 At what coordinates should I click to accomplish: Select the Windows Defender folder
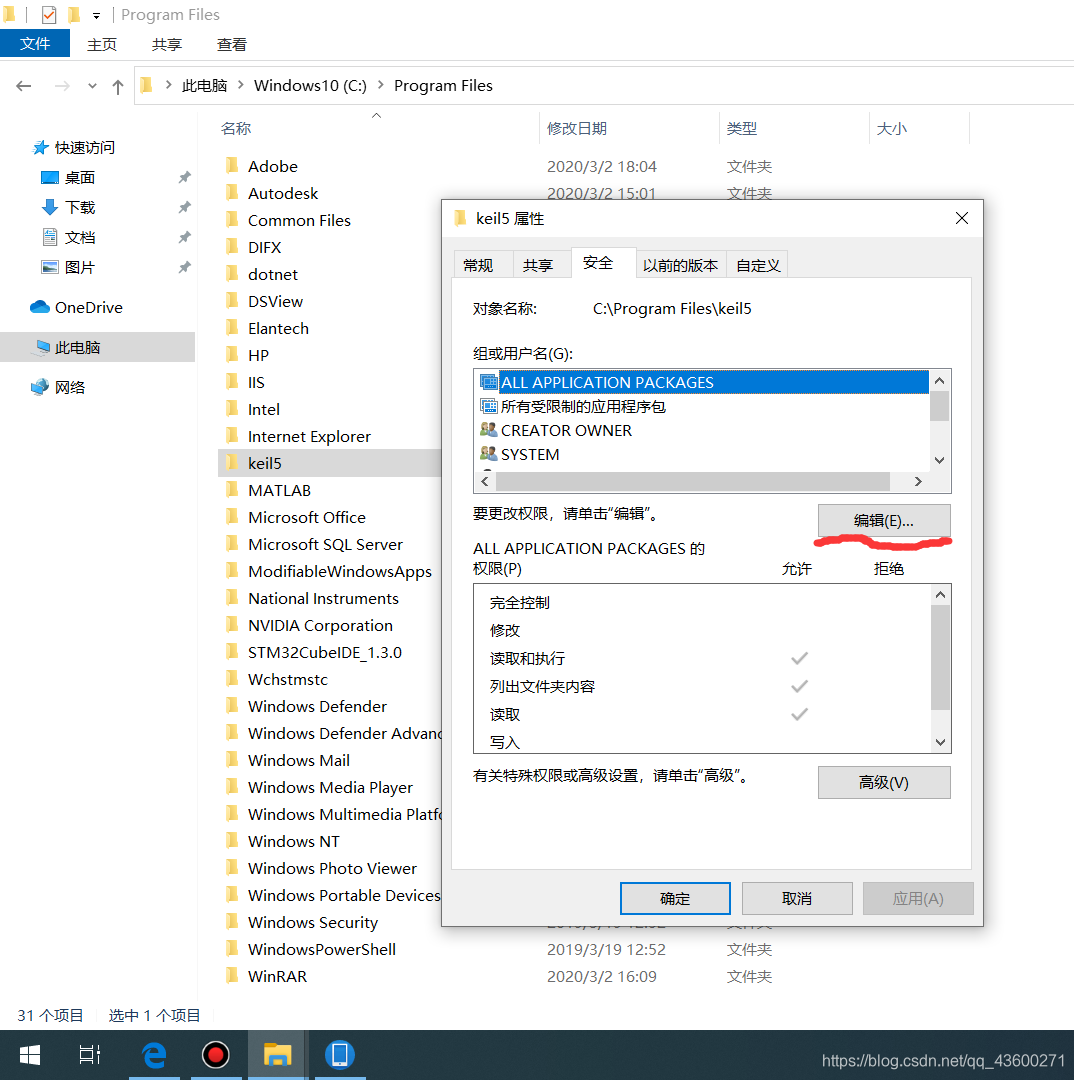point(317,707)
